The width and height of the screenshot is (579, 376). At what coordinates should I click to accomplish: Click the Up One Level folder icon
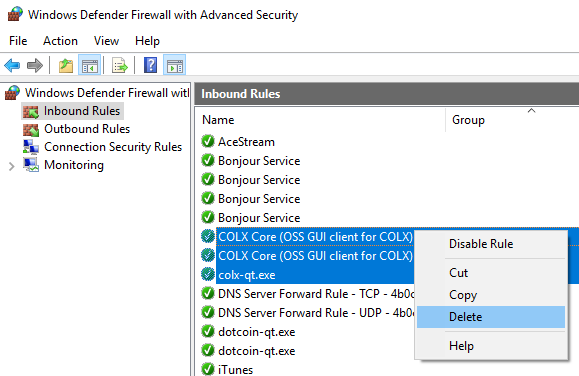[x=66, y=66]
